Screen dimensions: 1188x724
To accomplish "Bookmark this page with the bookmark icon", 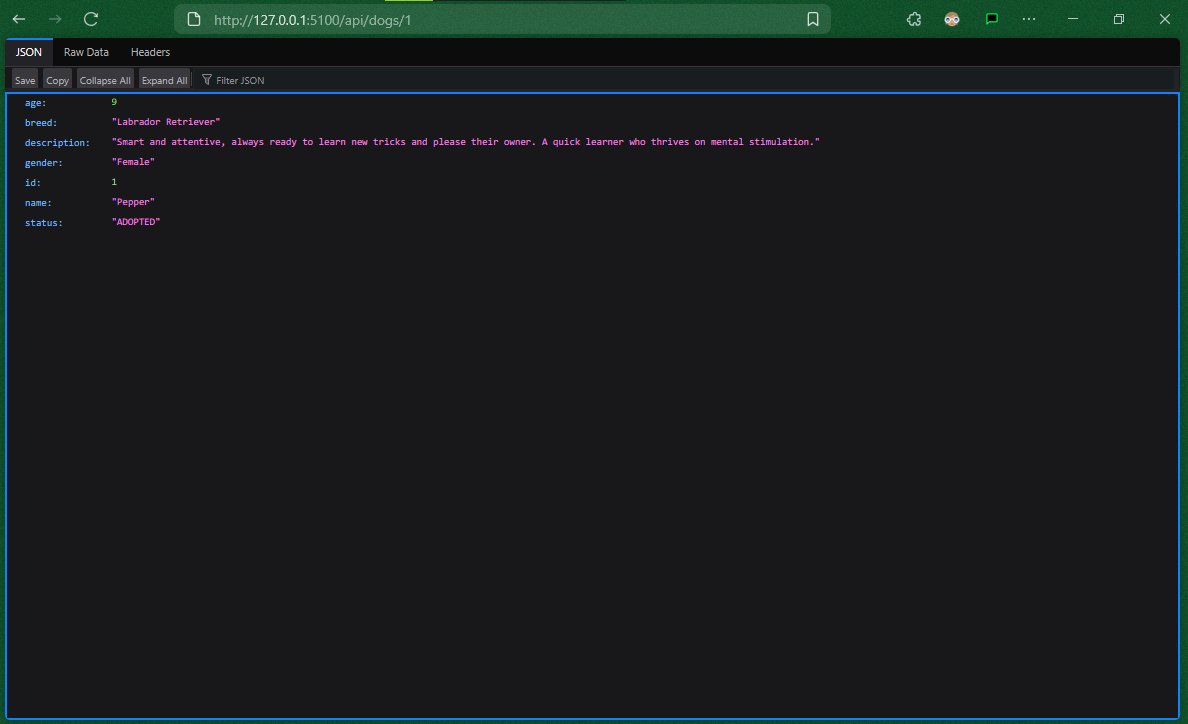I will tap(813, 19).
